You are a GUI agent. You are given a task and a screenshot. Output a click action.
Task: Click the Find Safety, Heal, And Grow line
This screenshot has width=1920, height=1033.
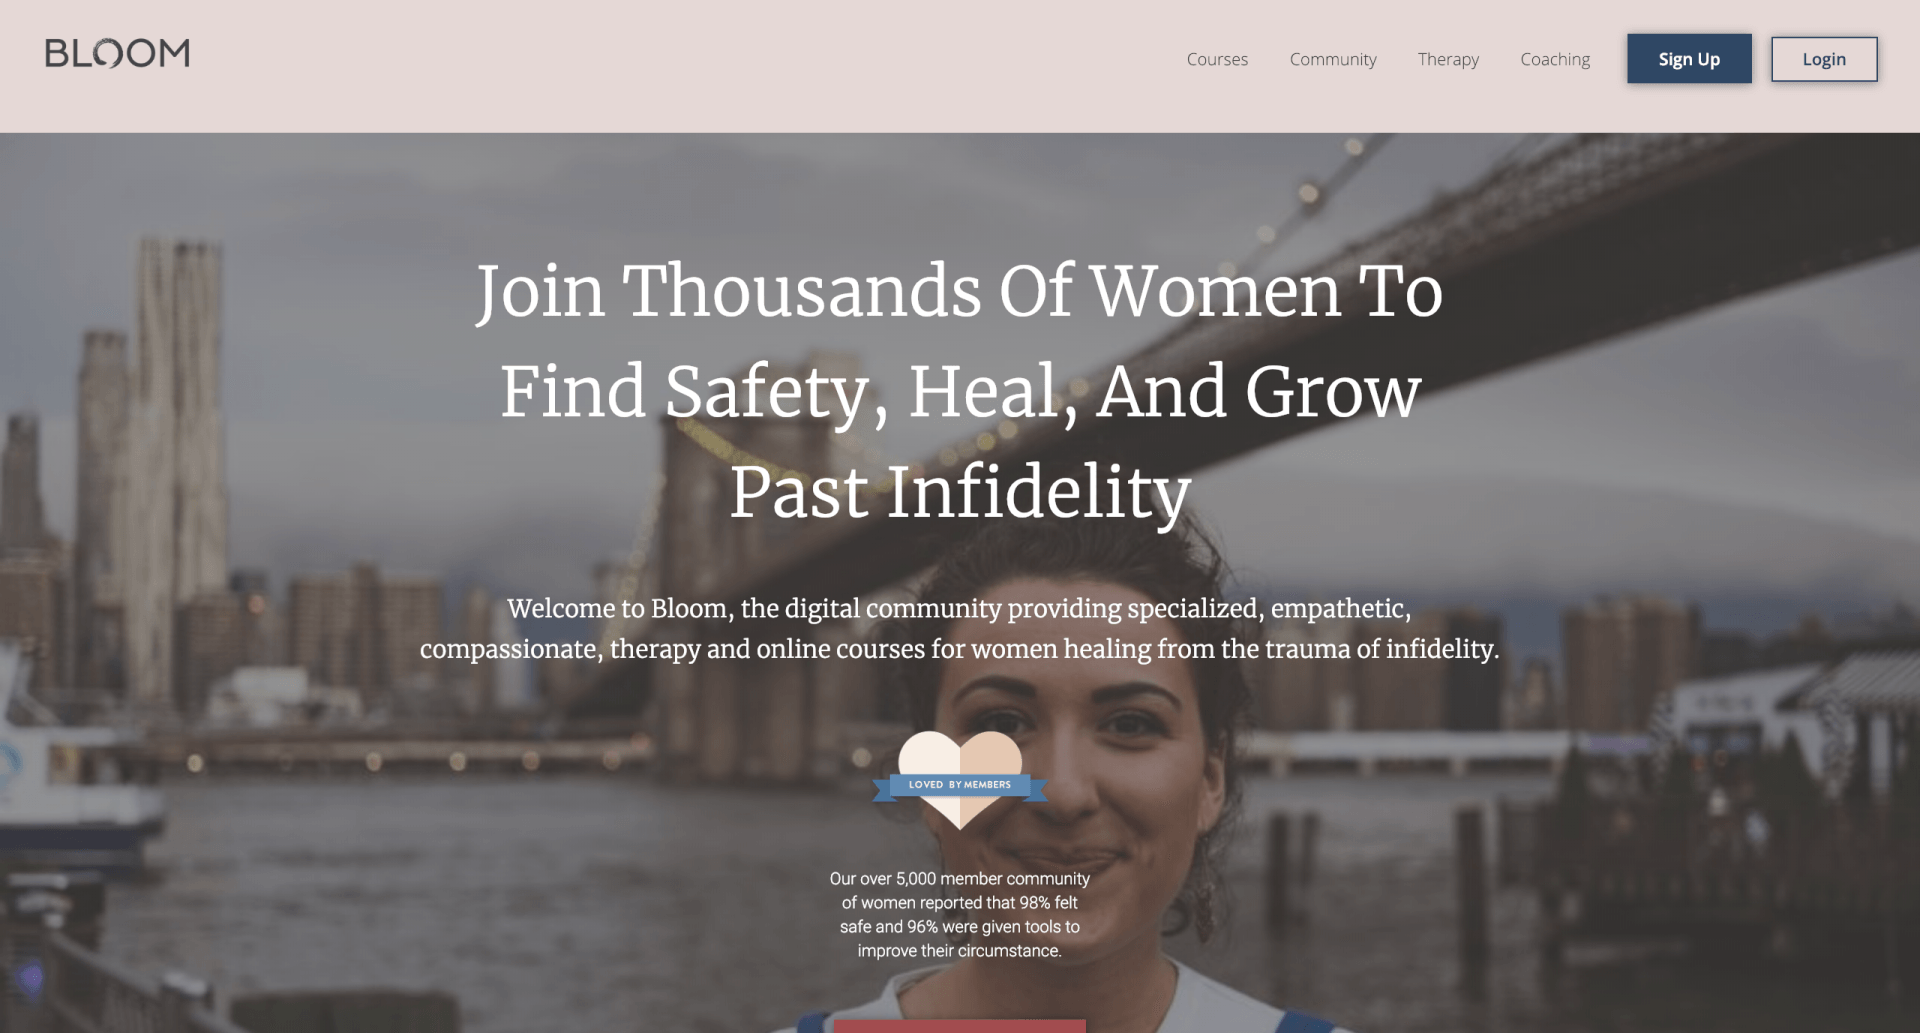960,391
